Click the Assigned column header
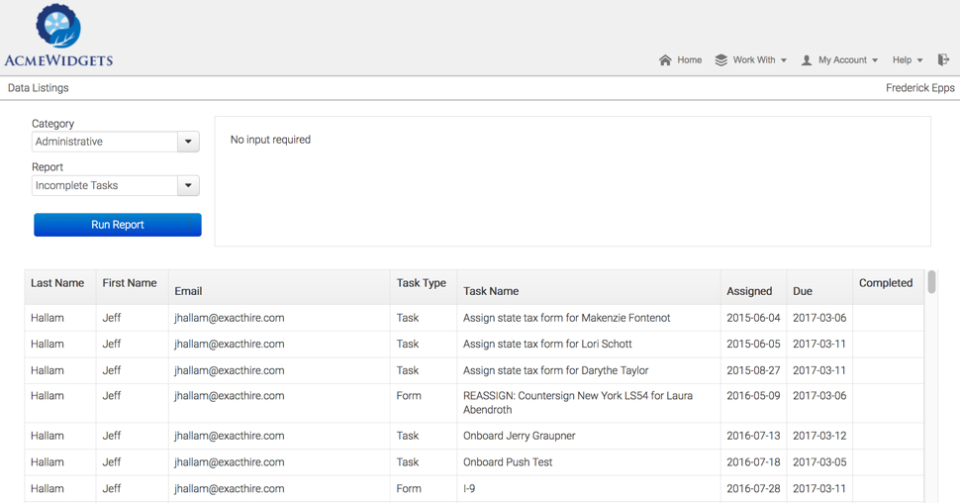960x503 pixels. pos(749,291)
